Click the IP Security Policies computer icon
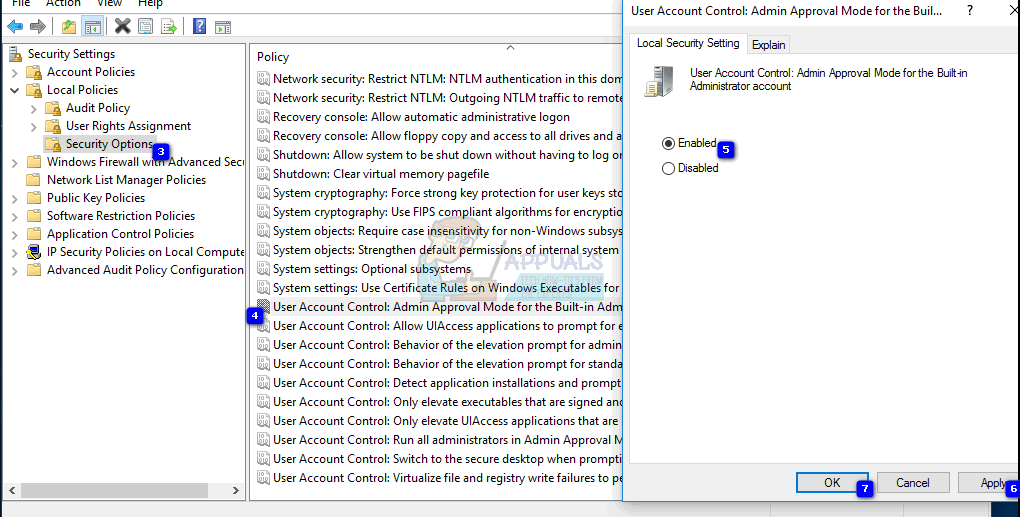1020x517 pixels. click(x=34, y=252)
